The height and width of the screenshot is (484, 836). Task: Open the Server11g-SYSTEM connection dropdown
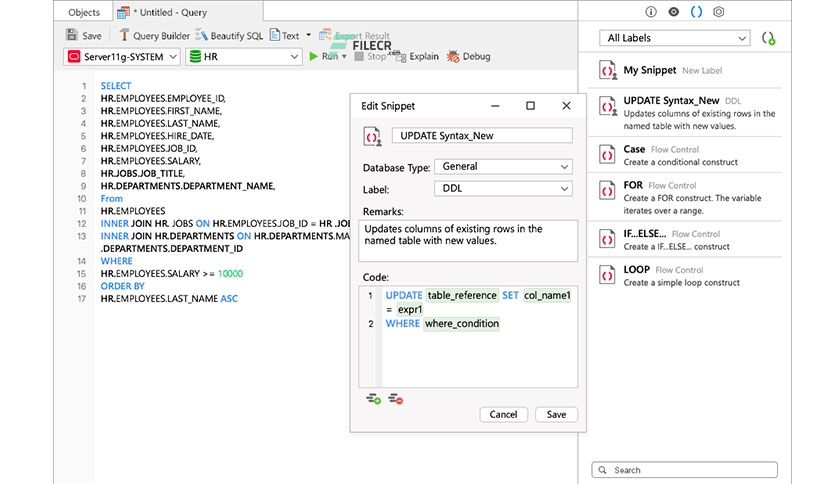[122, 57]
